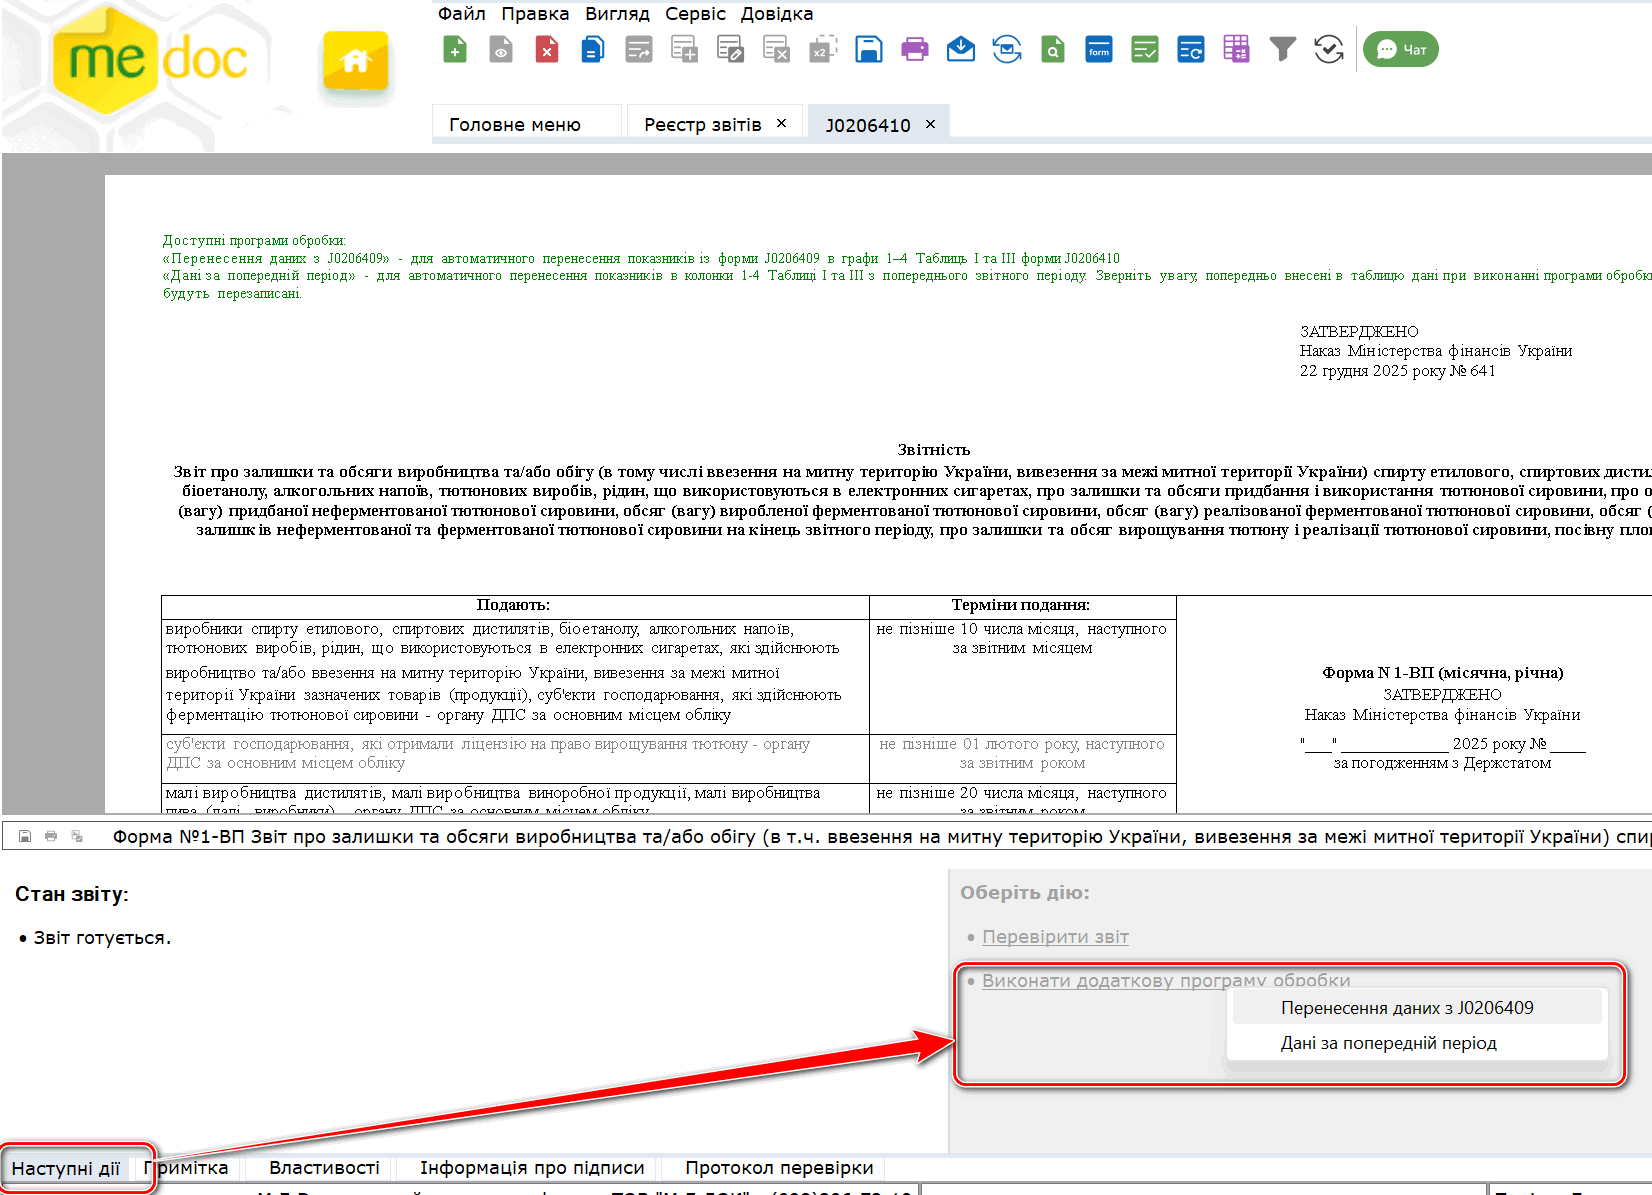Close the Реєстр звітів tab
1652x1195 pixels.
pos(782,123)
